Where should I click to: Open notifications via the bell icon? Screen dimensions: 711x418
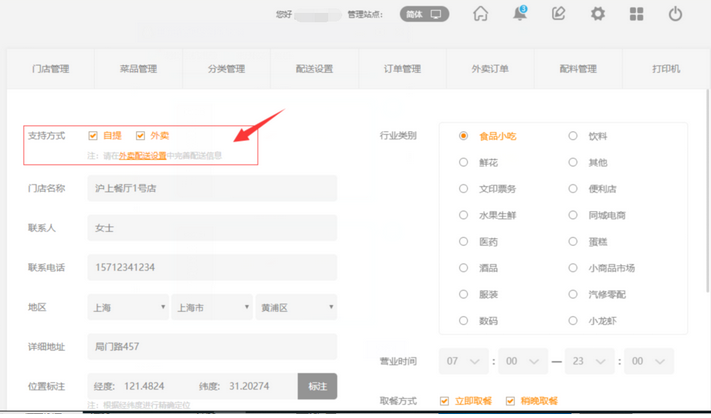point(520,14)
